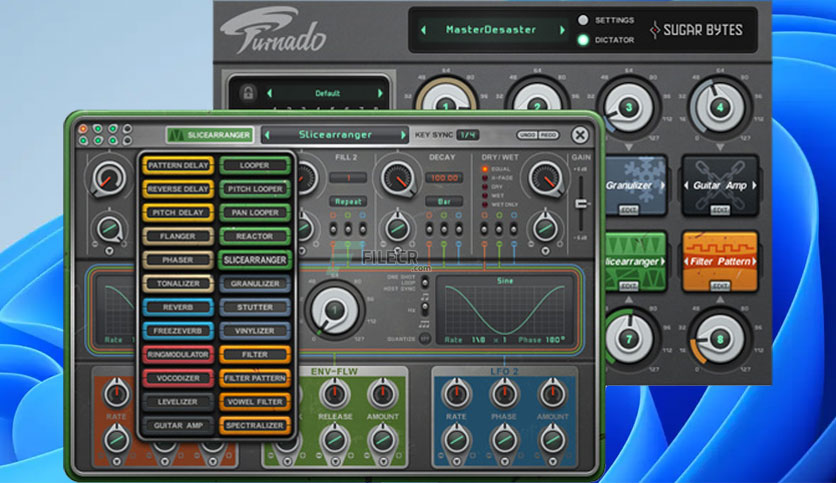Click the up triangle above knob 8
836x484 pixels.
coord(720,300)
